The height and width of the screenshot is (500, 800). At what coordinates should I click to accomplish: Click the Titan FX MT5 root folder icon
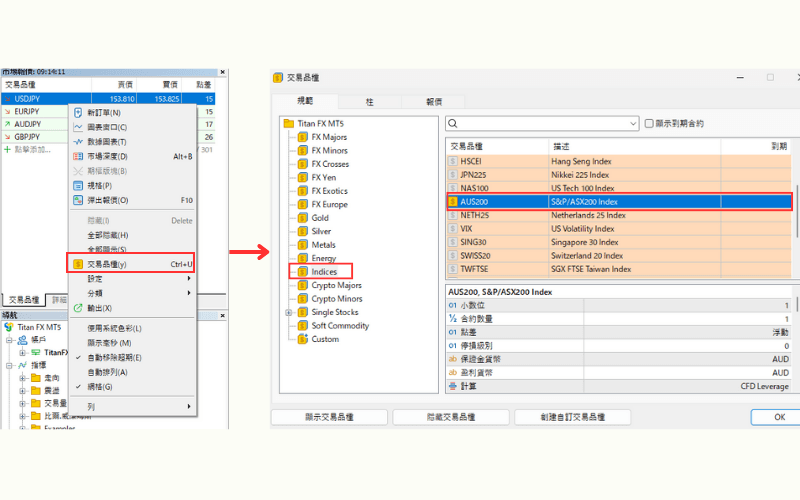pyautogui.click(x=288, y=124)
